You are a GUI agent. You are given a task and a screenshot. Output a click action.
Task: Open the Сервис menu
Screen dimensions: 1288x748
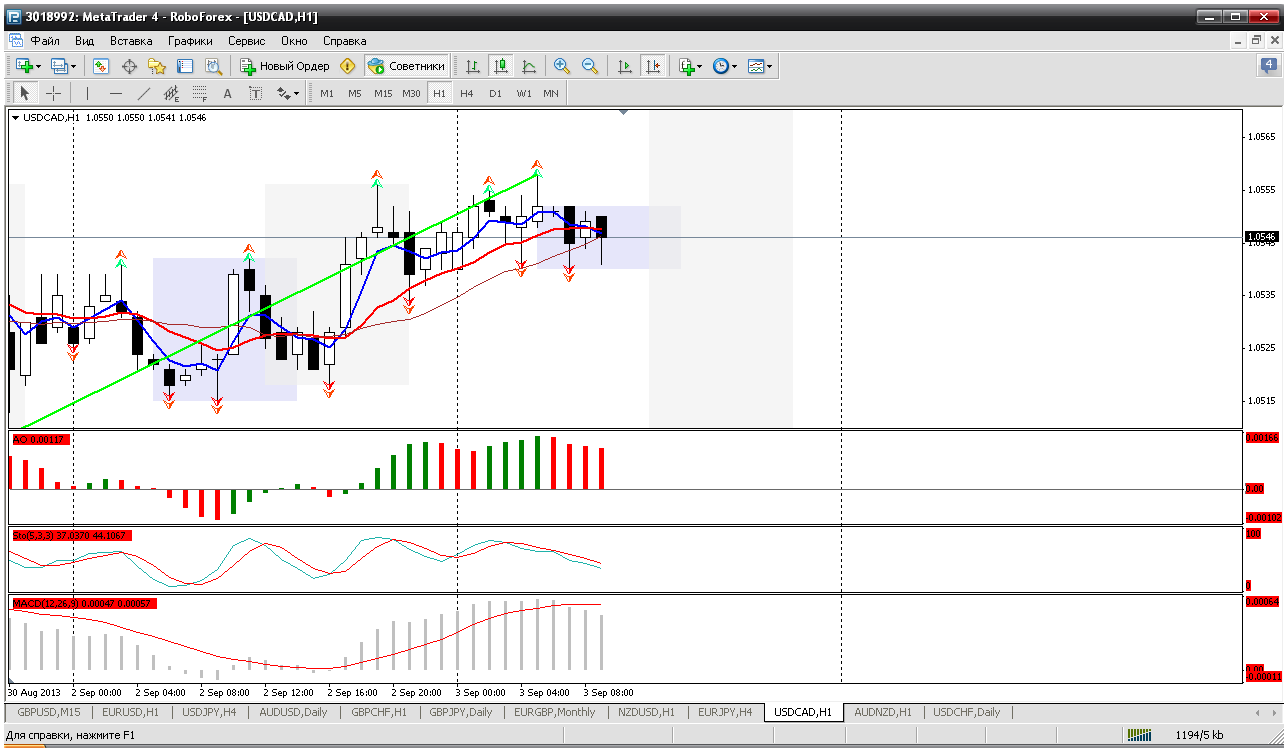(x=247, y=41)
